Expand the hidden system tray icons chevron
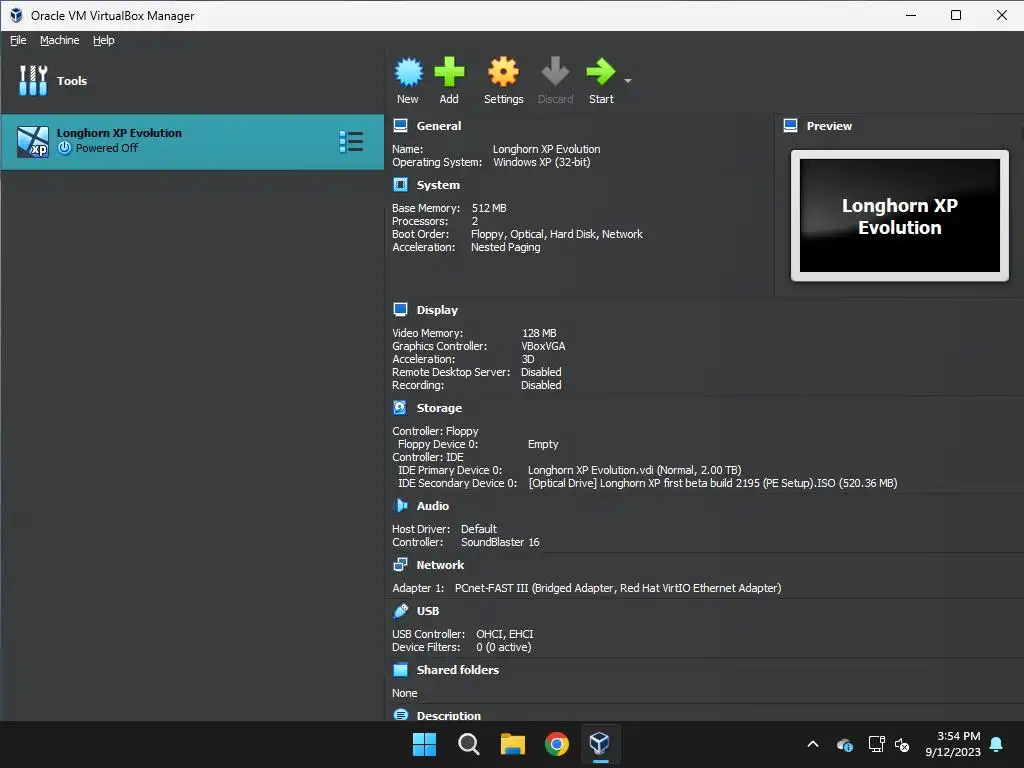This screenshot has width=1024, height=768. [x=813, y=744]
